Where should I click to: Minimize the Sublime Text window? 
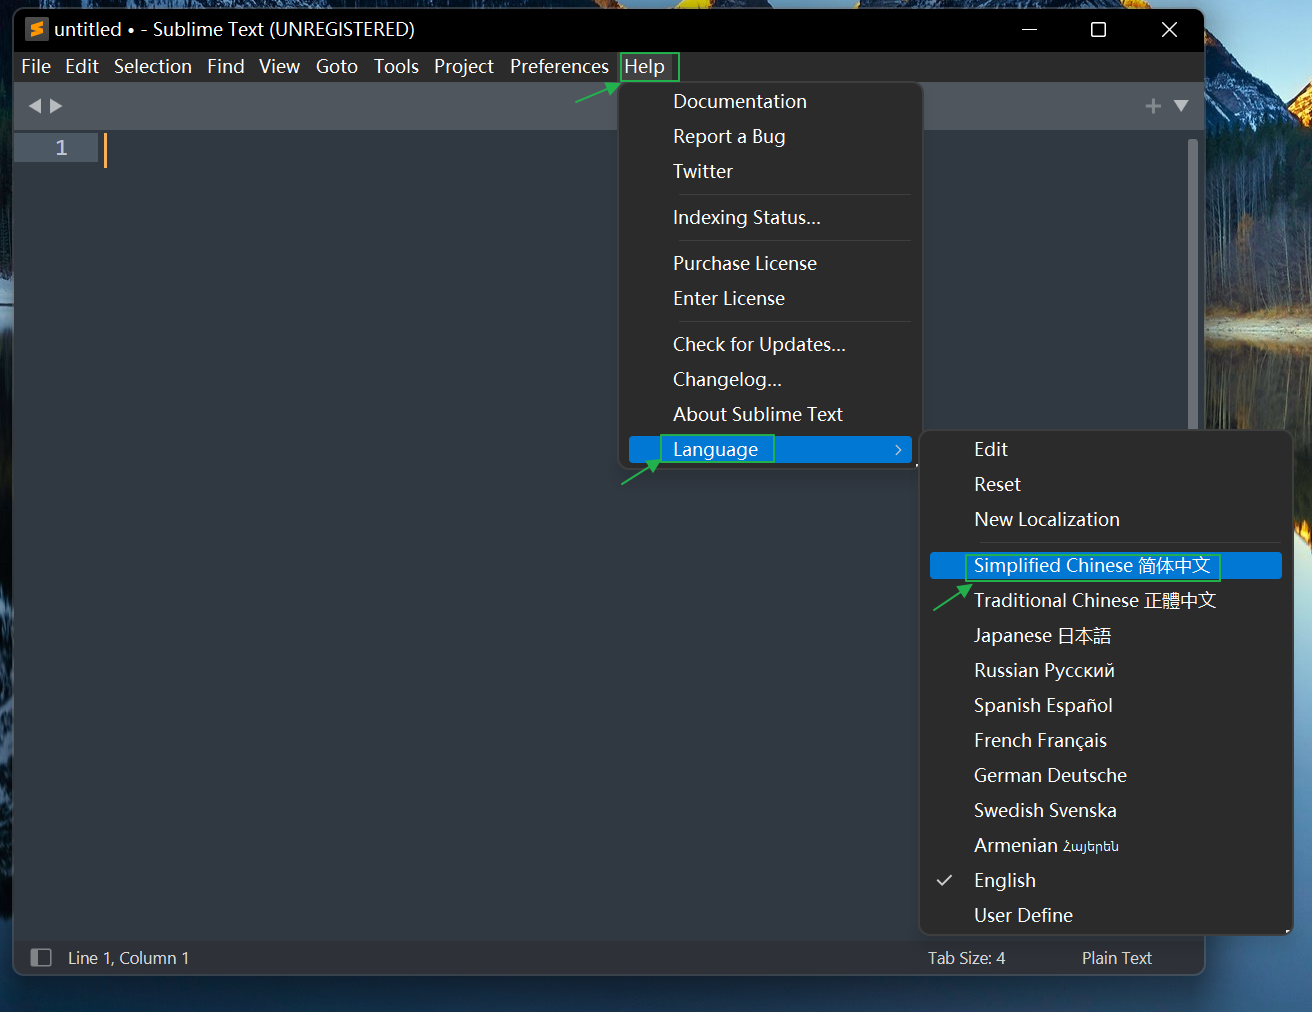click(x=1029, y=29)
